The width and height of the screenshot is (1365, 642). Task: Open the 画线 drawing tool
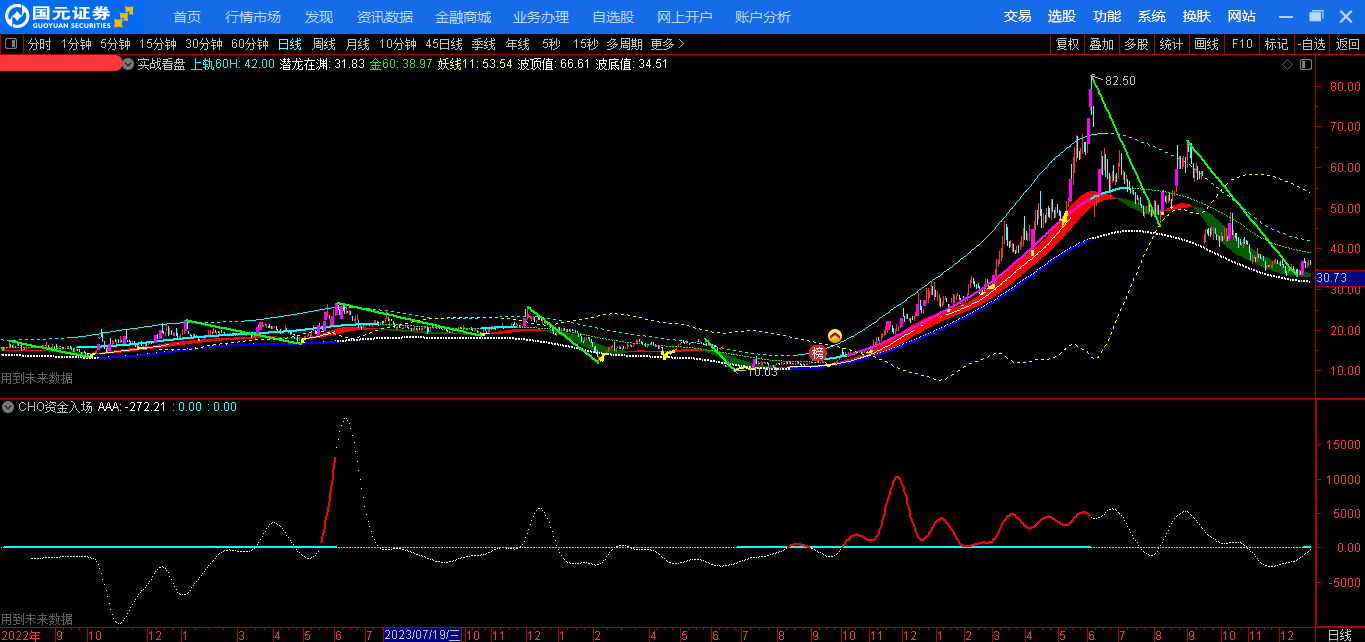tap(1207, 44)
